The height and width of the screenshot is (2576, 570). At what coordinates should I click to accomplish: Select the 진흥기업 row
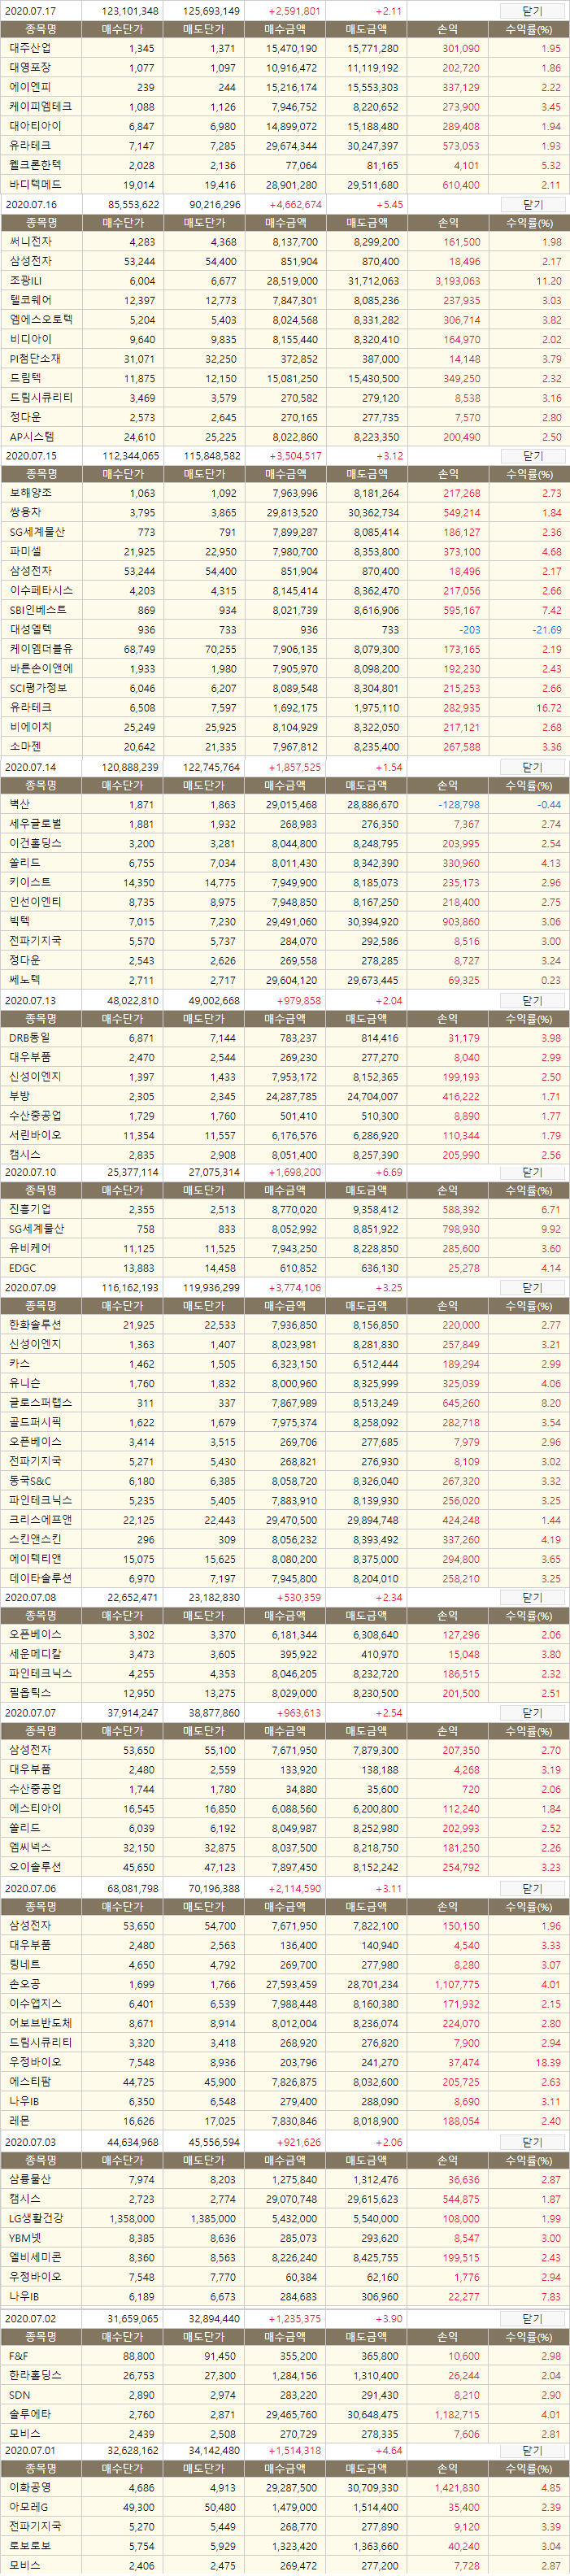tap(285, 1209)
